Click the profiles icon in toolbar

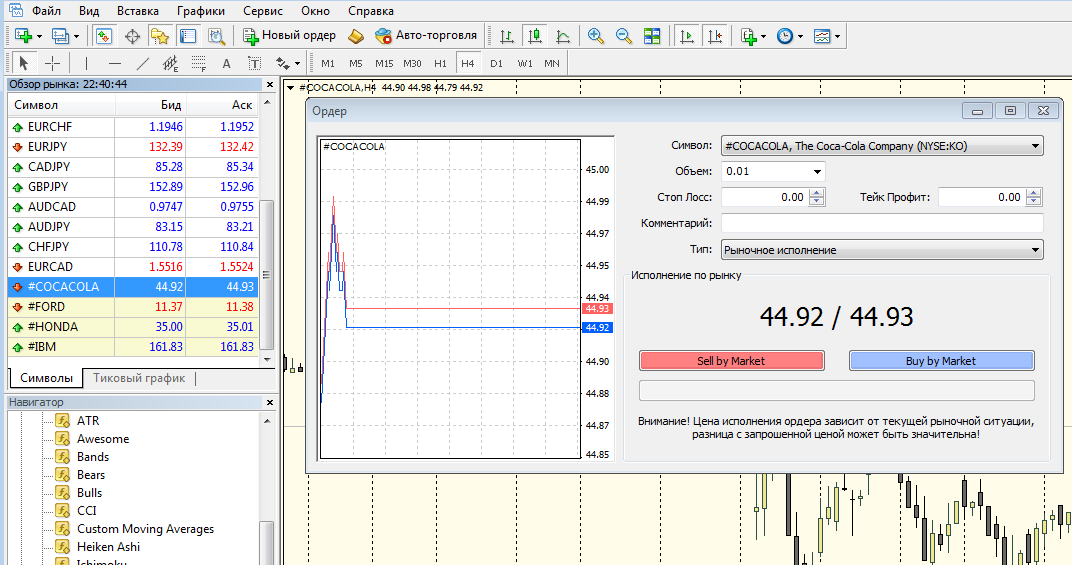[x=60, y=36]
